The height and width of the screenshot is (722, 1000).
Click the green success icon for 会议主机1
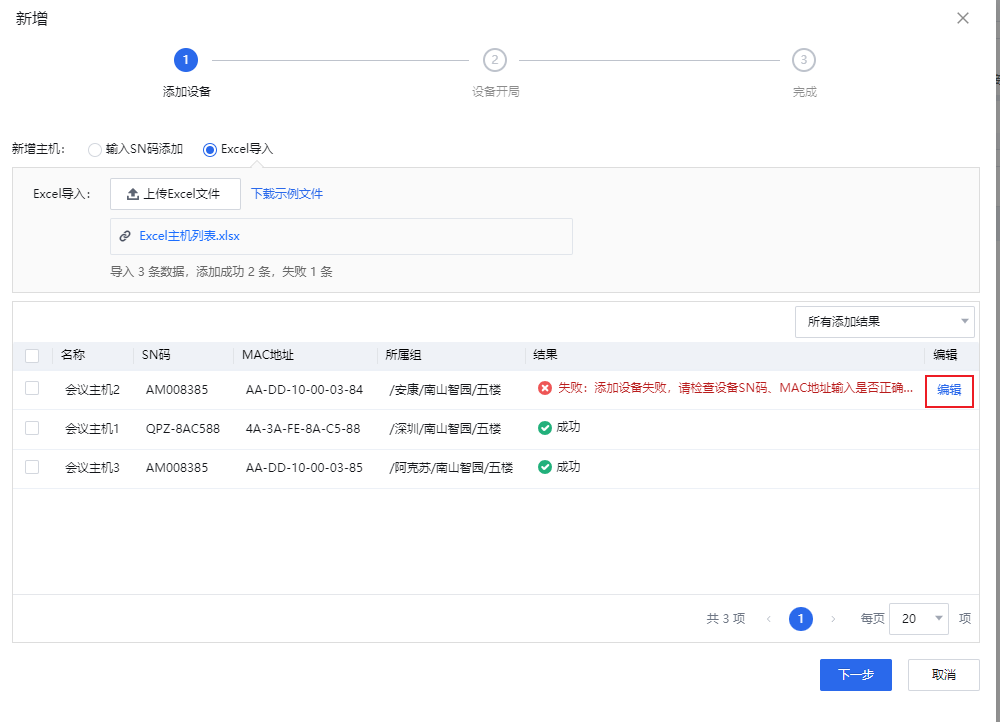[545, 428]
